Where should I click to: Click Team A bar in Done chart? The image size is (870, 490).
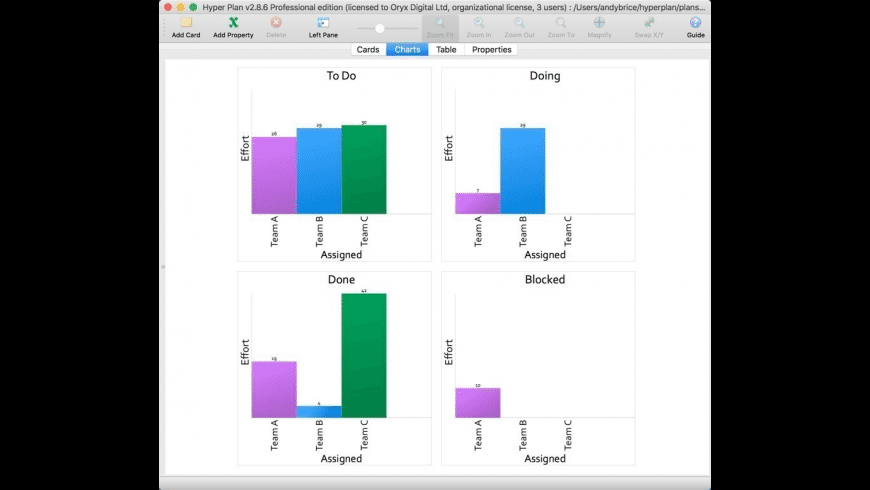click(274, 390)
